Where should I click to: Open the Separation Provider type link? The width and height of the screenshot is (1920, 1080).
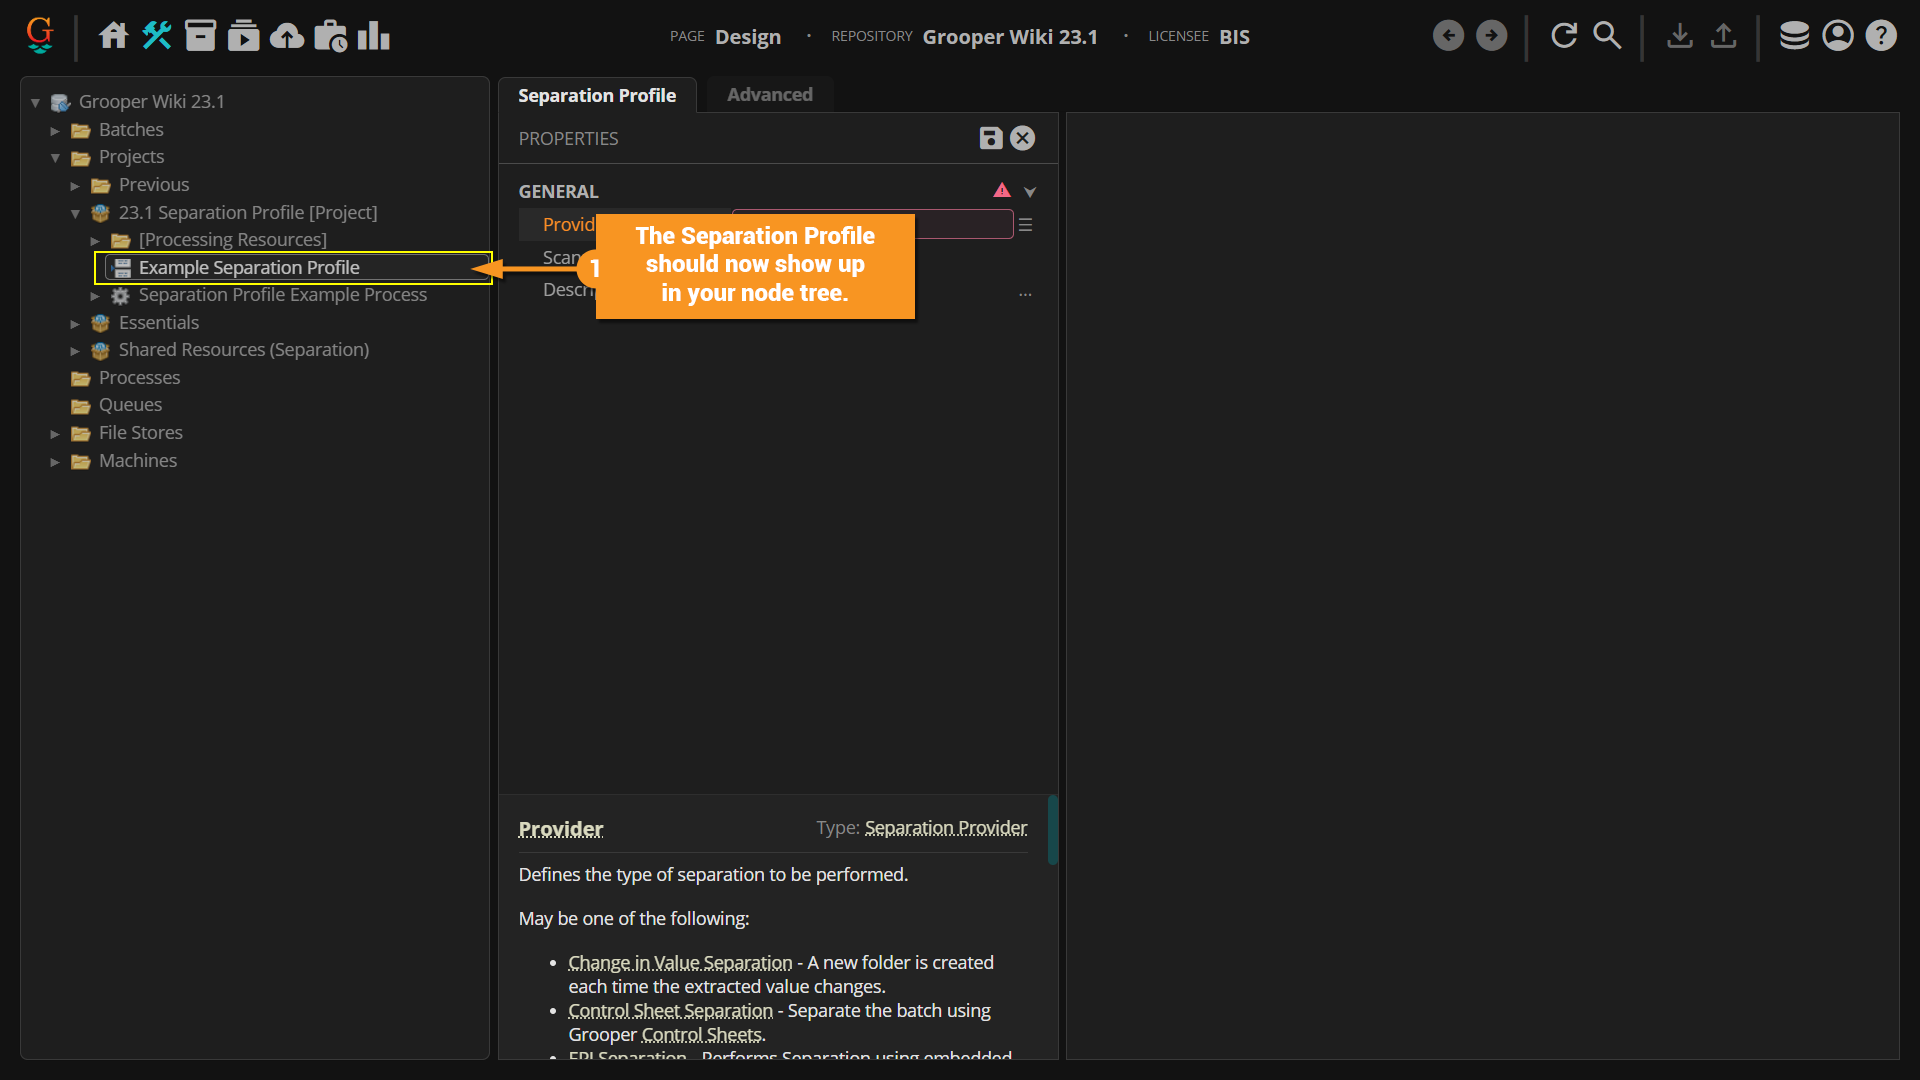945,828
